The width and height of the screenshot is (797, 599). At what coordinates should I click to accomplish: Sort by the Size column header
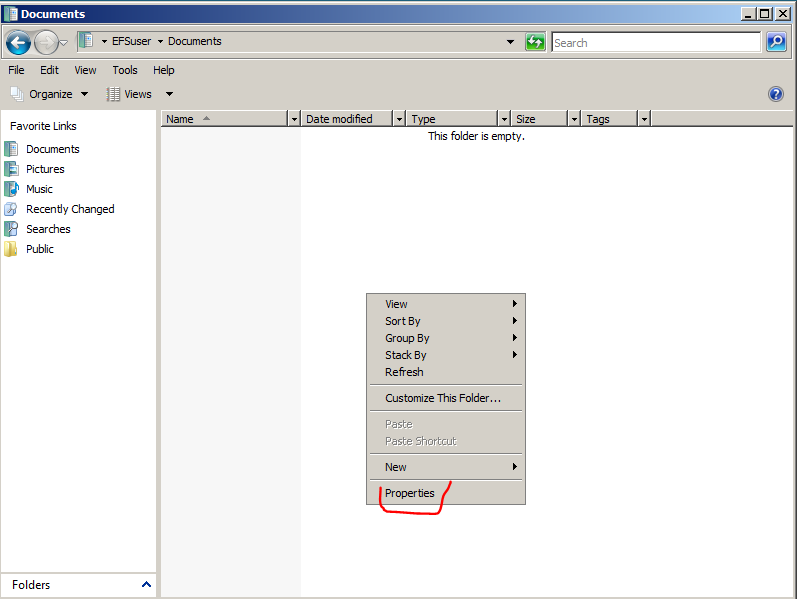pyautogui.click(x=539, y=119)
